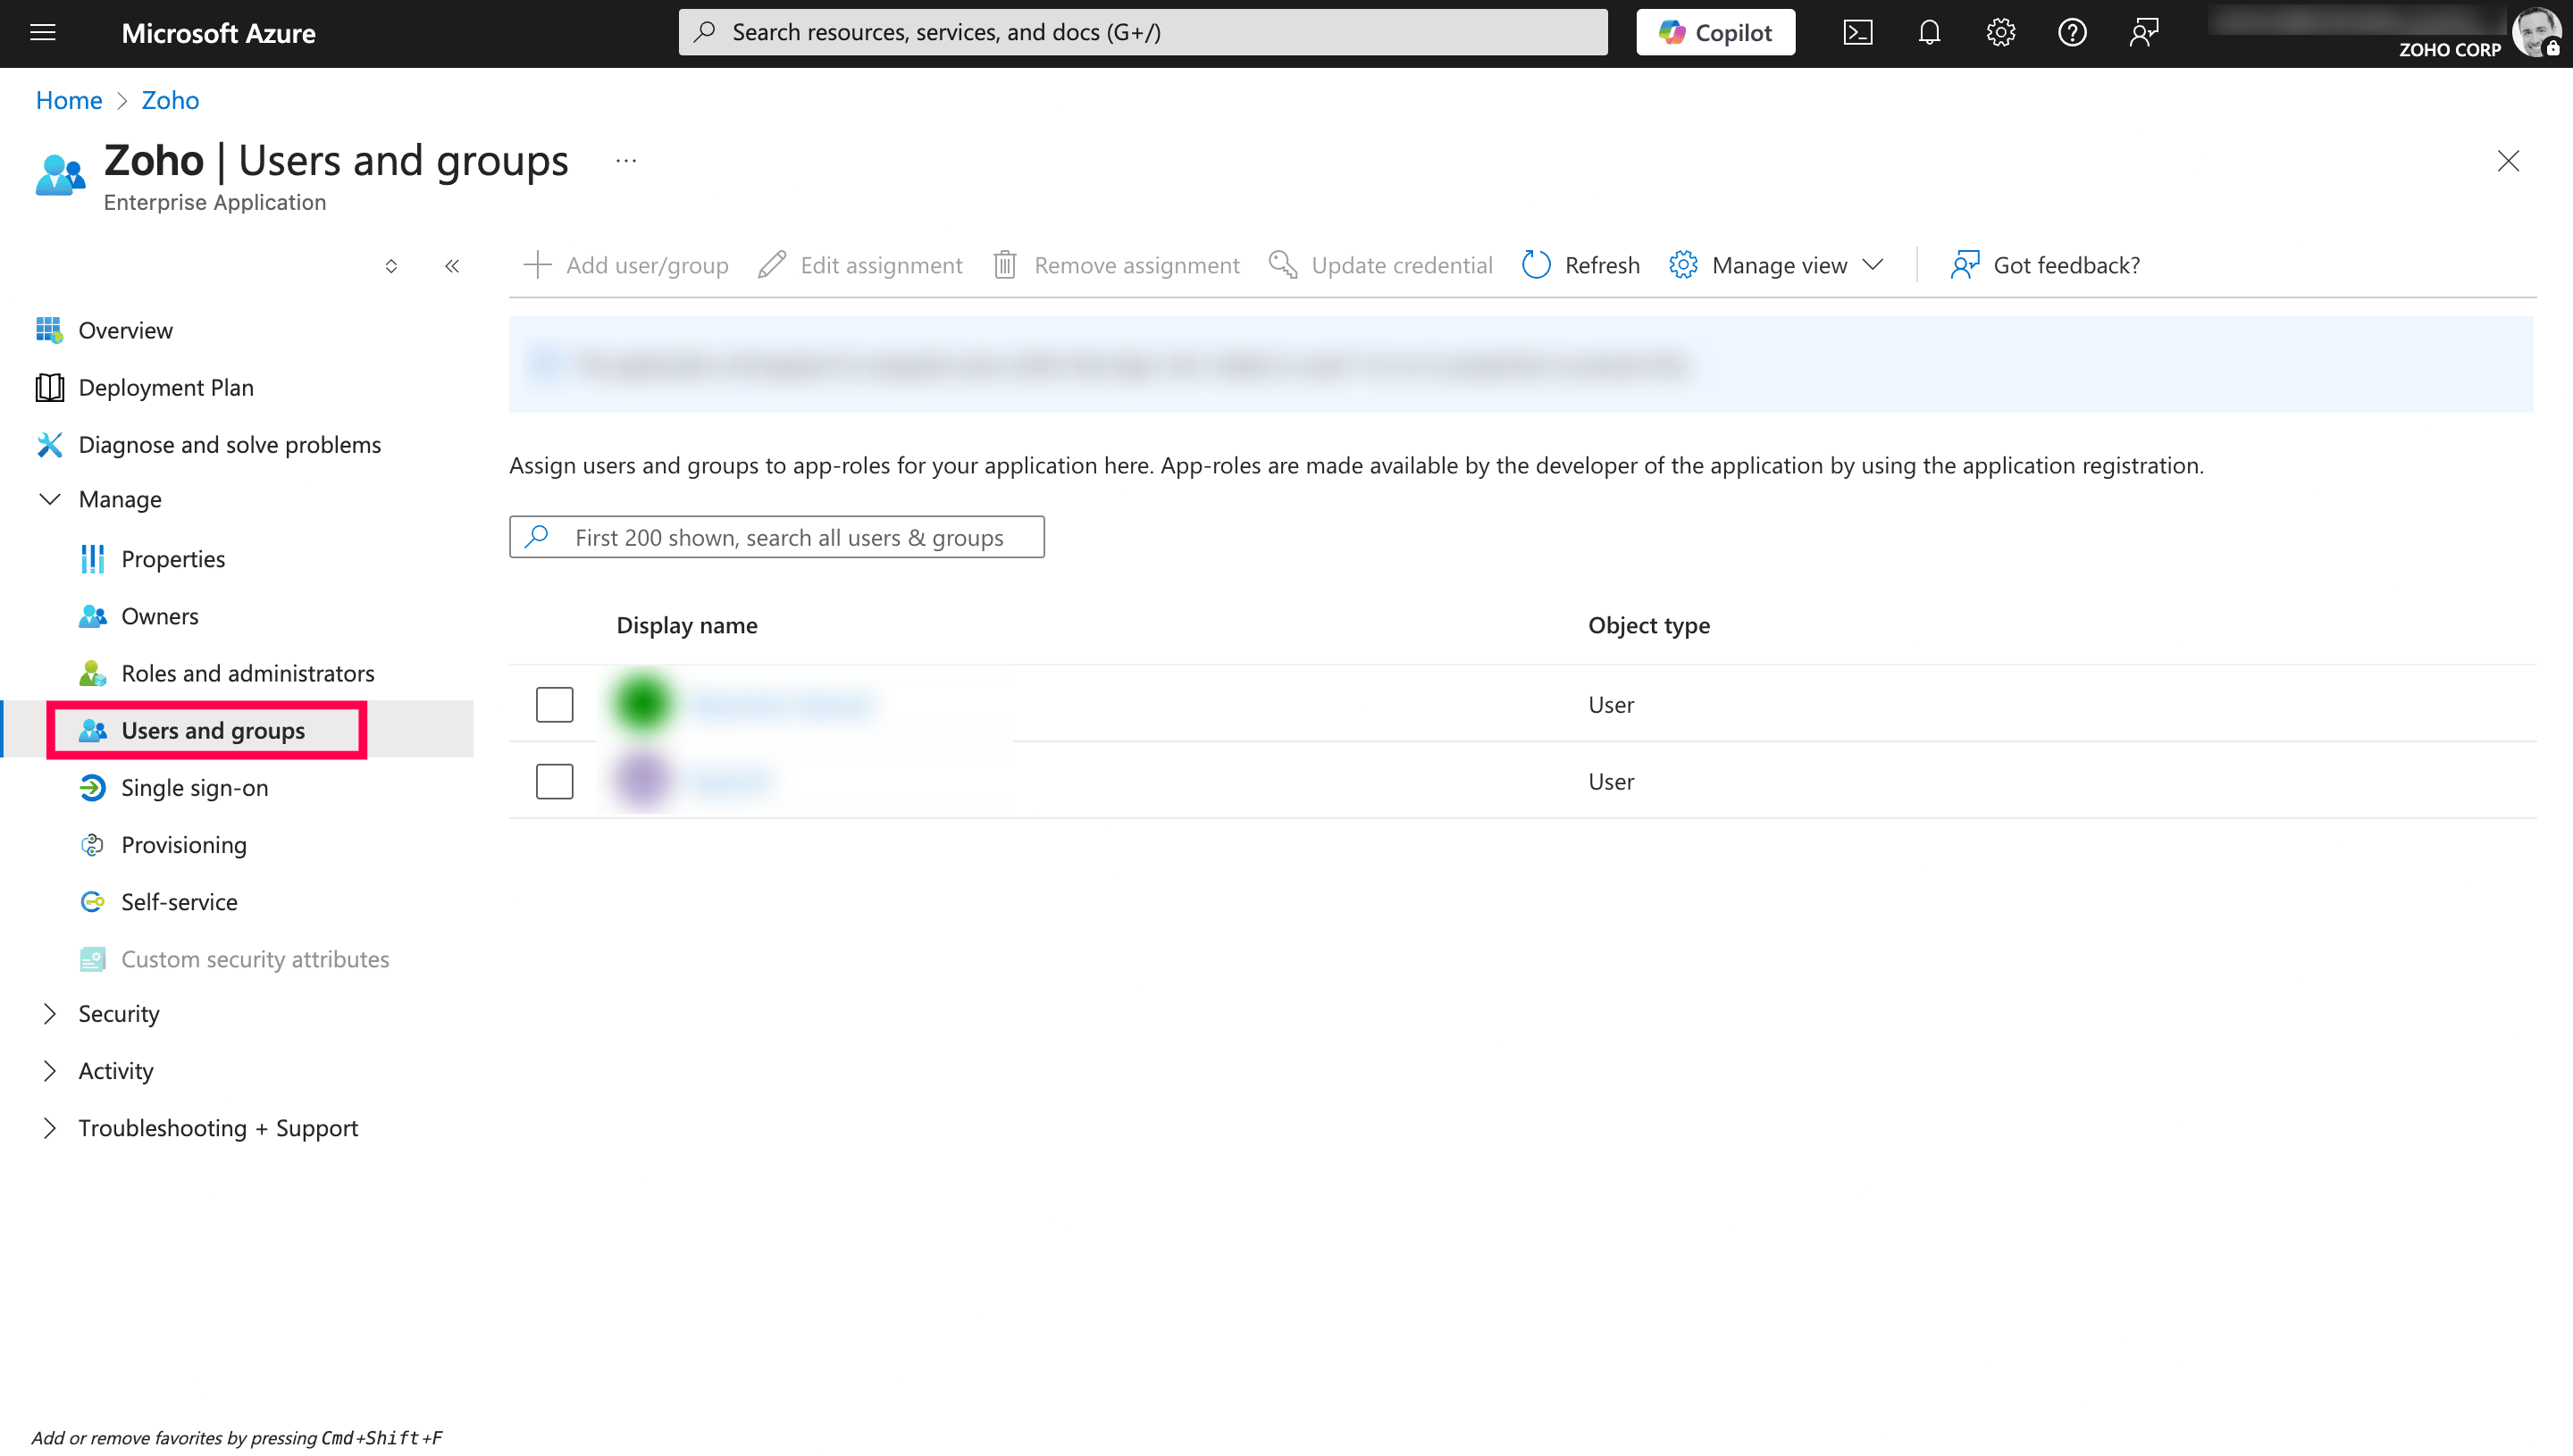Open the top-bar feedback icon
This screenshot has width=2573, height=1456.
2144,33
